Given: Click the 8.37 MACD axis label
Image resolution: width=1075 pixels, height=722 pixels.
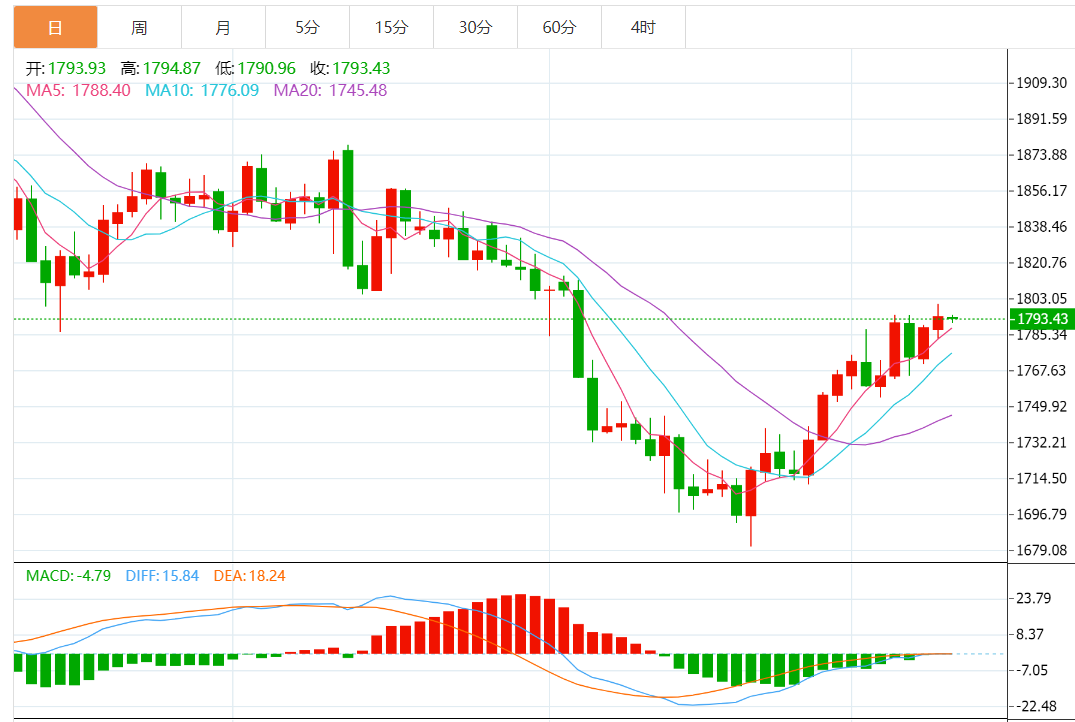Looking at the screenshot, I should click(1030, 634).
